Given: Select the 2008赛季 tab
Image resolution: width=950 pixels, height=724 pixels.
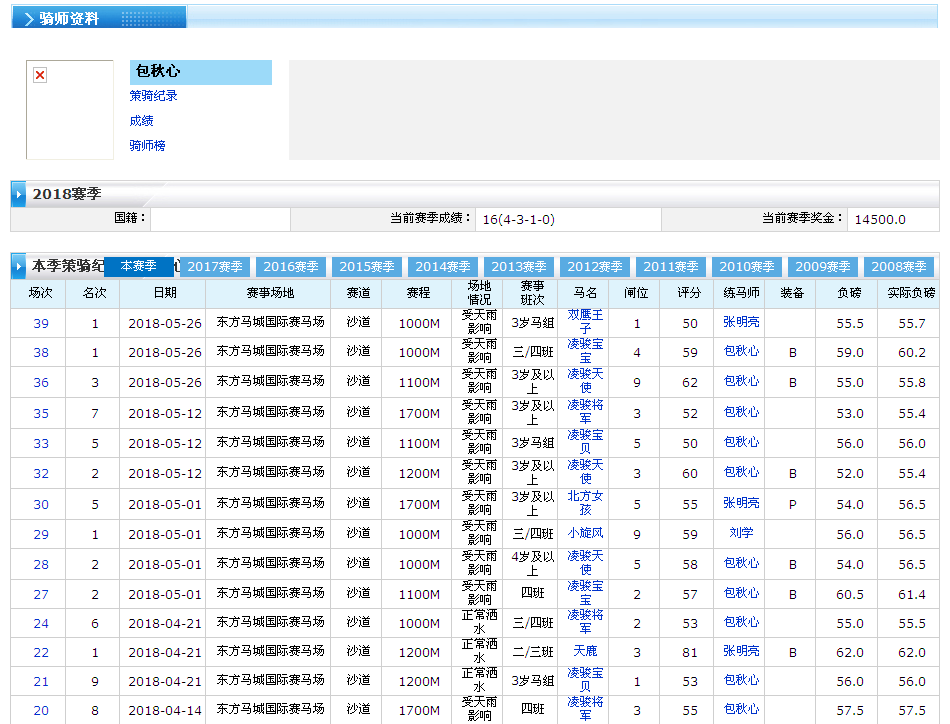Looking at the screenshot, I should click(899, 267).
